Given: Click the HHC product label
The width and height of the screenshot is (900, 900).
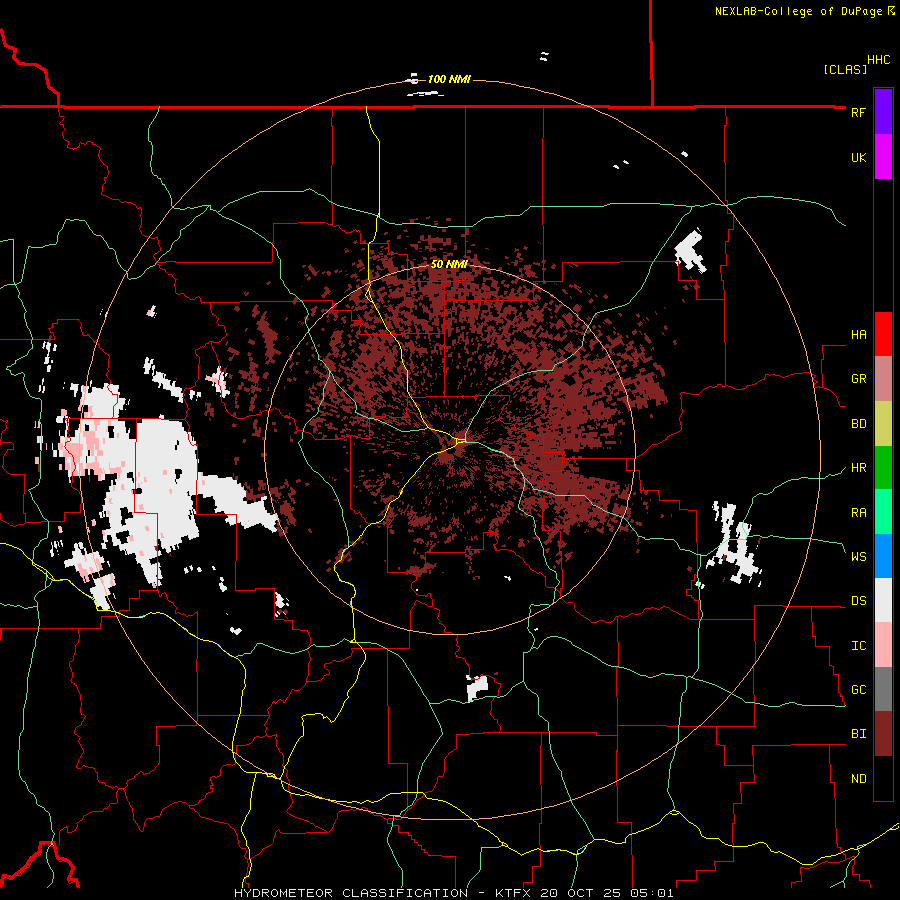Looking at the screenshot, I should pos(878,60).
